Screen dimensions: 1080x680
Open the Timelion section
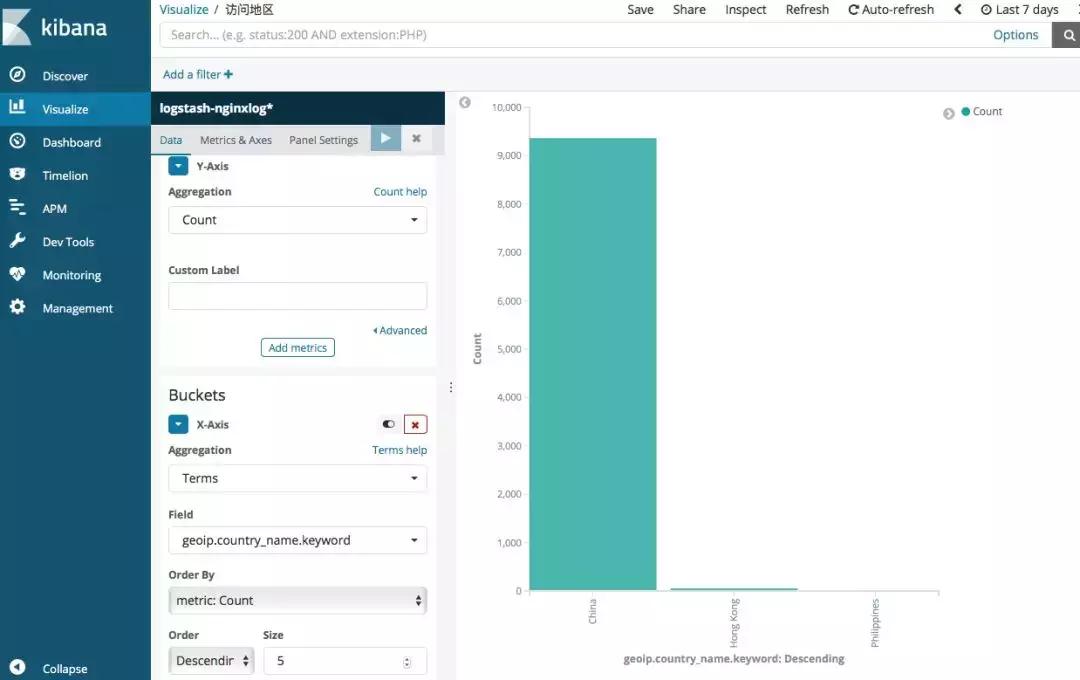62,175
